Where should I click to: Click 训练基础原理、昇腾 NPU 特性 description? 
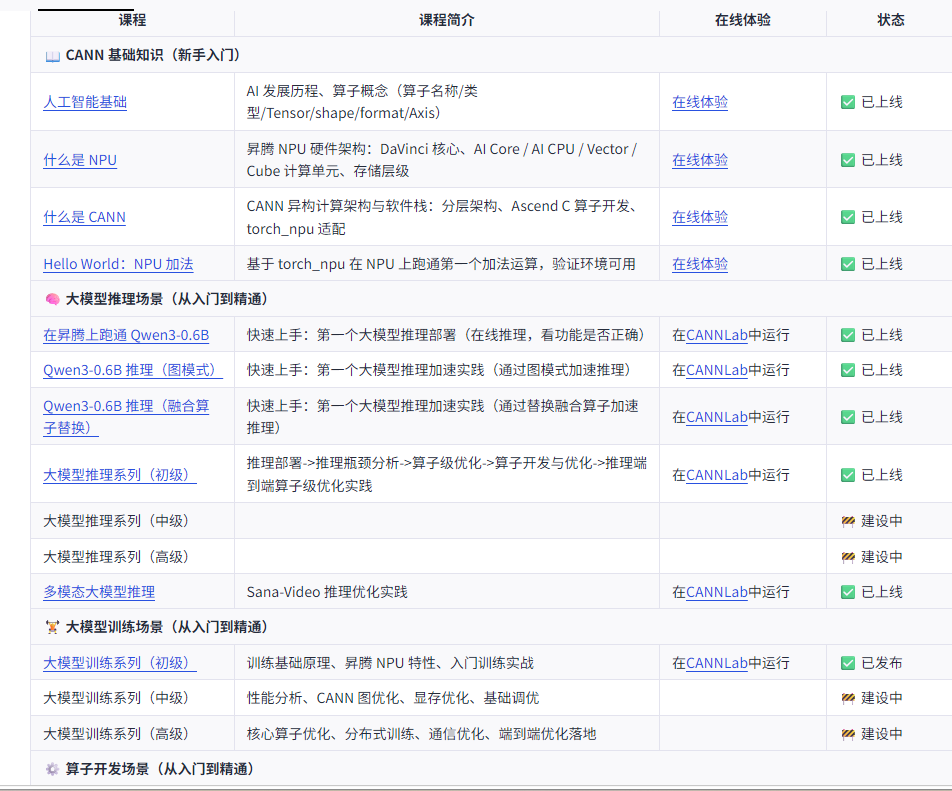(x=390, y=663)
